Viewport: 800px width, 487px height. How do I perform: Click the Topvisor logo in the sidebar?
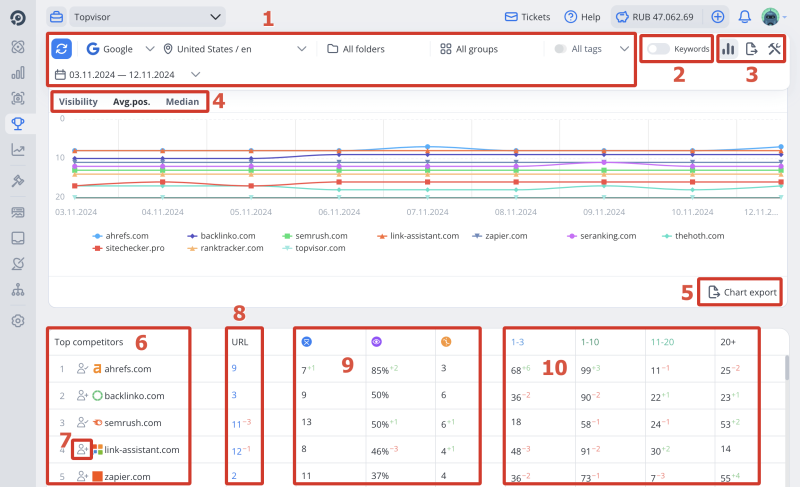[x=18, y=18]
